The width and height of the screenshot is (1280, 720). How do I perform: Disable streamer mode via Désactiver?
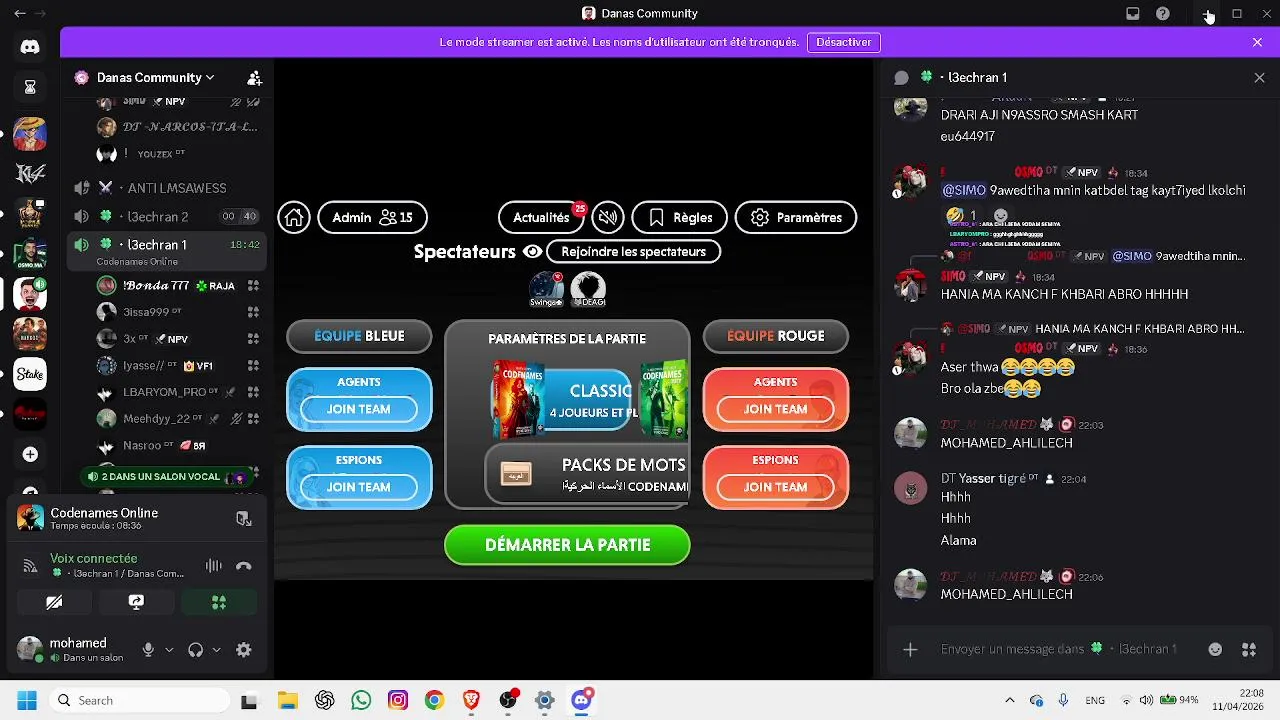(844, 42)
